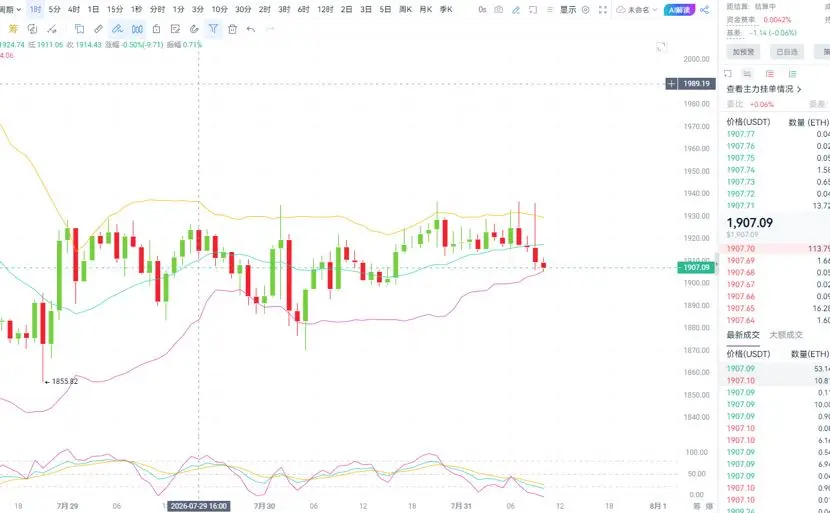The width and height of the screenshot is (830, 513).
Task: Switch to 最新成交 tab
Action: [743, 335]
